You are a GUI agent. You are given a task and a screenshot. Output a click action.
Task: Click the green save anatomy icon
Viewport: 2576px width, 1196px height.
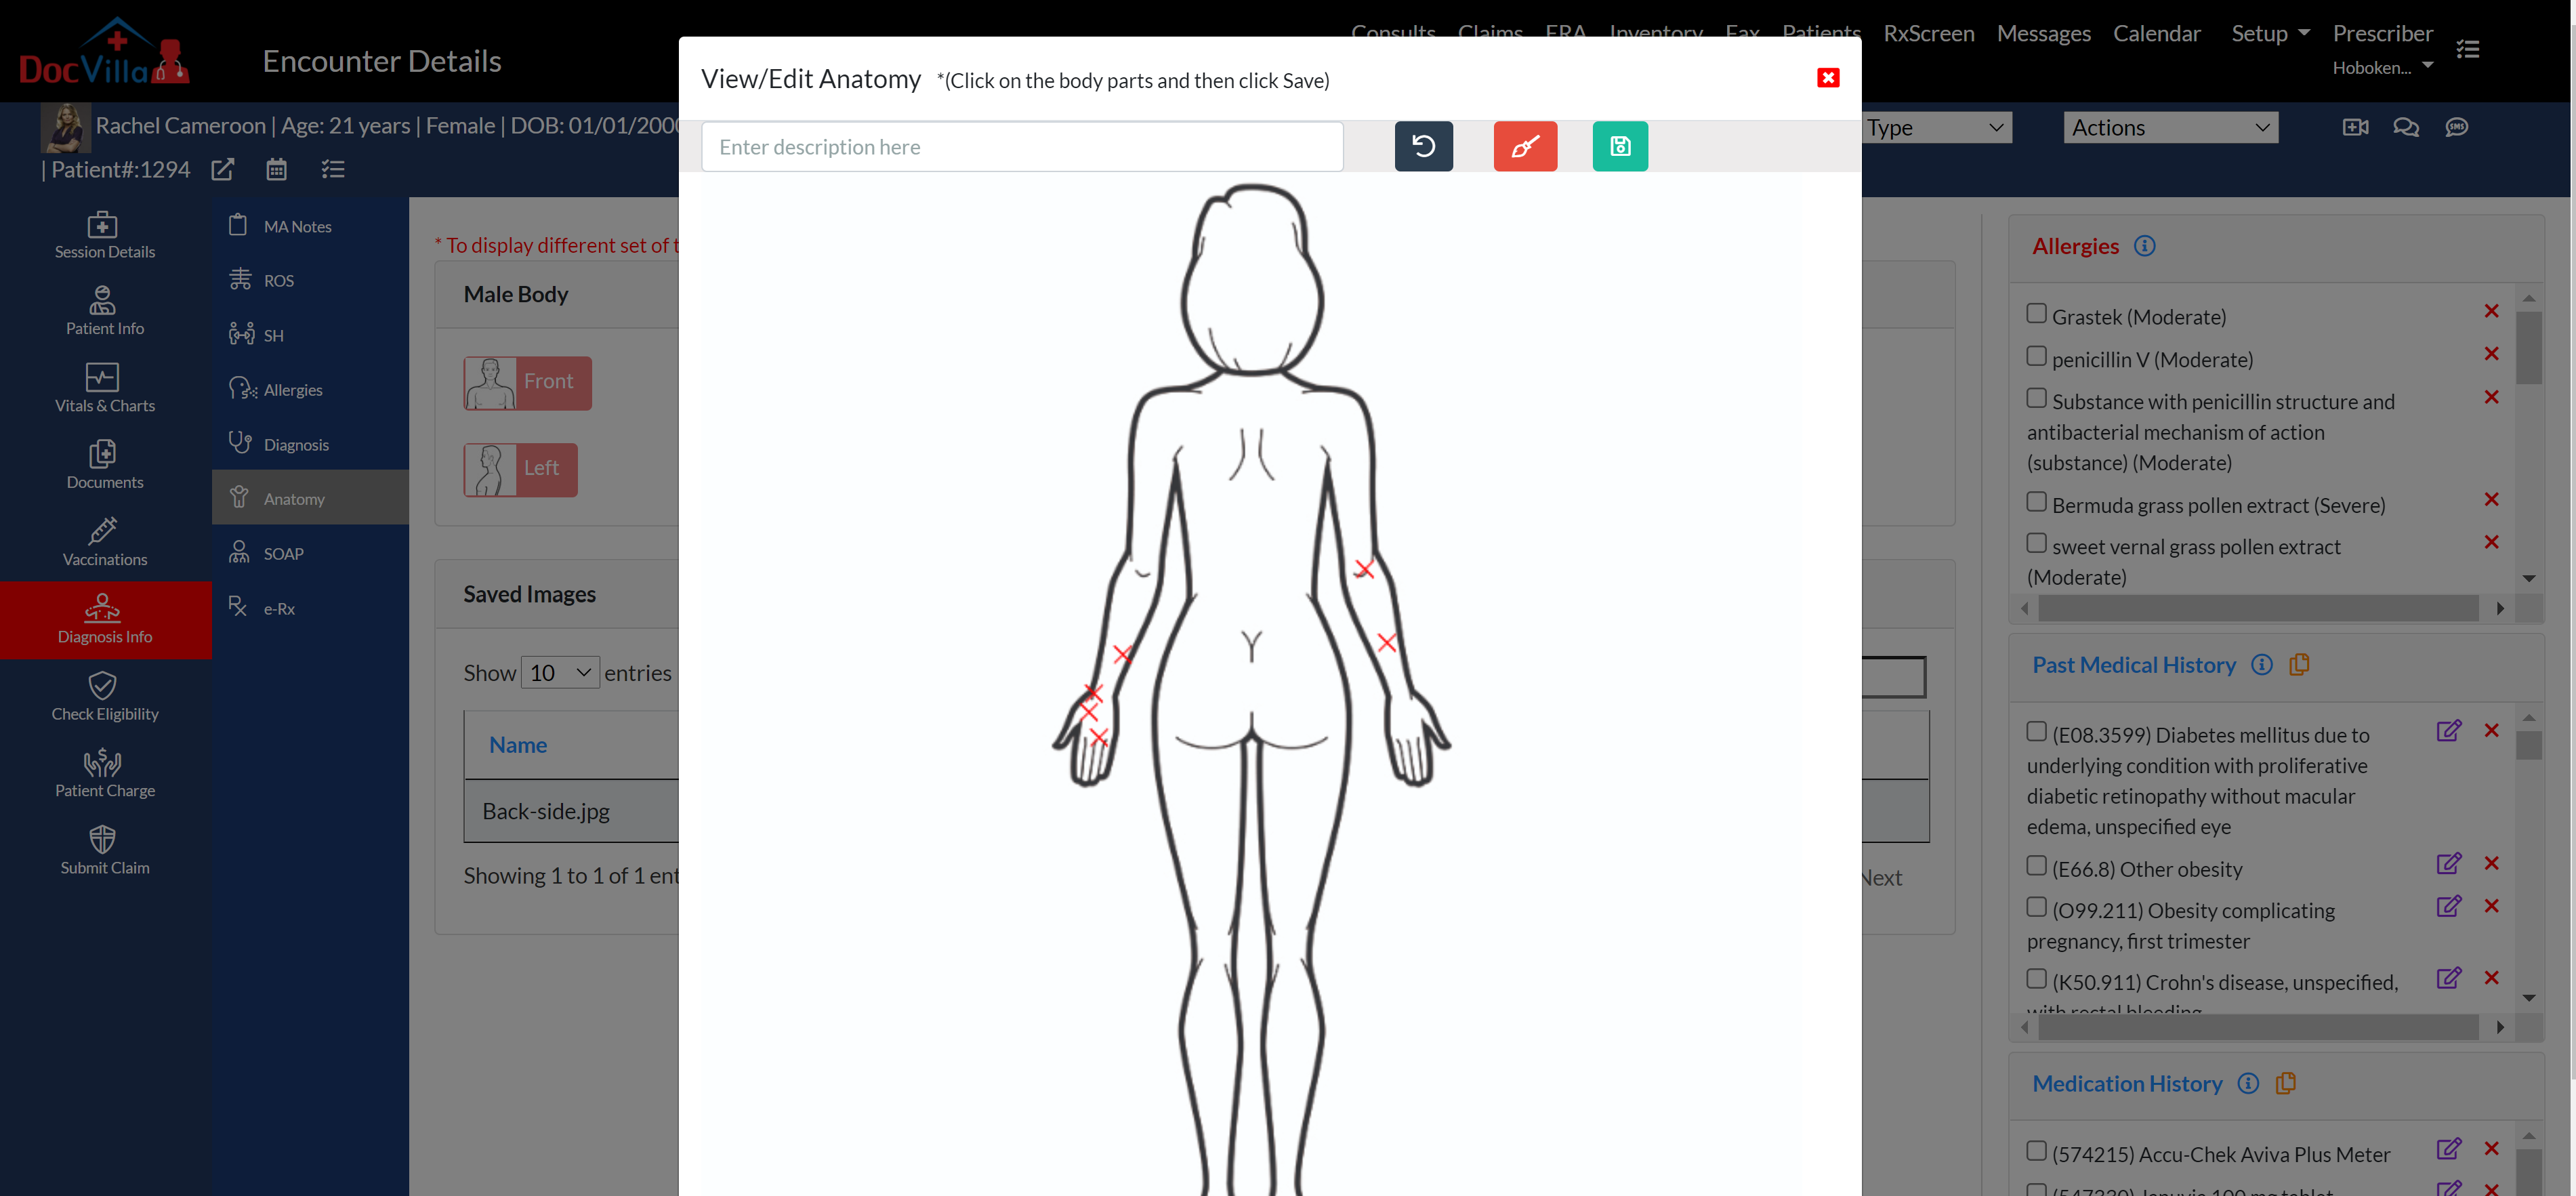click(1619, 146)
